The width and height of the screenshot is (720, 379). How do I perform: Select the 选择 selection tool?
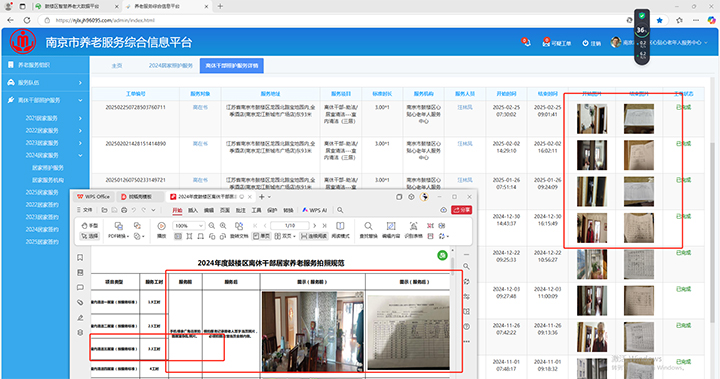tap(90, 236)
